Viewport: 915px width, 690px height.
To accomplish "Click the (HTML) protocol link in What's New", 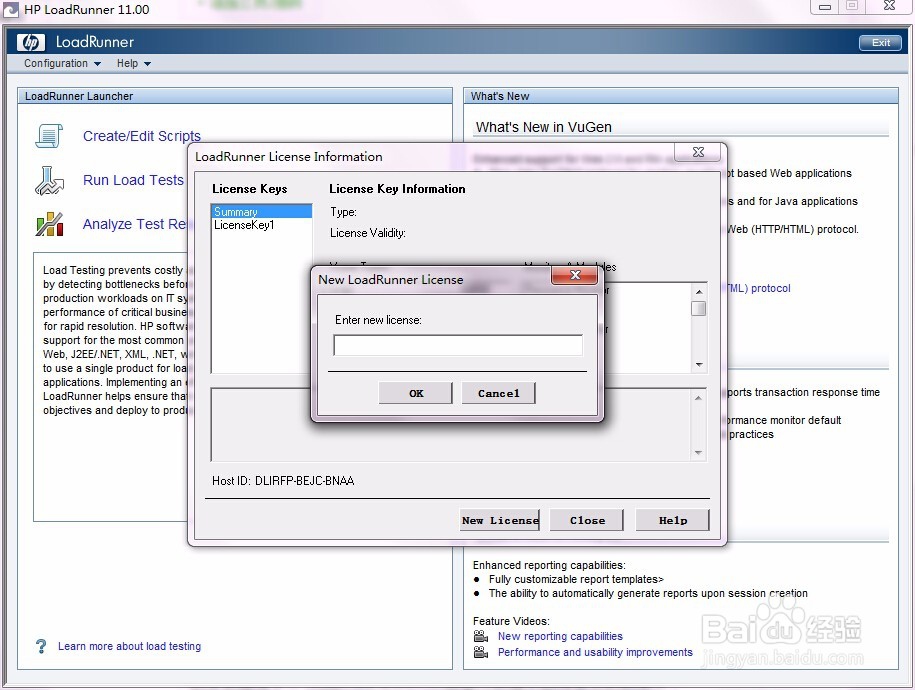I will (x=759, y=288).
